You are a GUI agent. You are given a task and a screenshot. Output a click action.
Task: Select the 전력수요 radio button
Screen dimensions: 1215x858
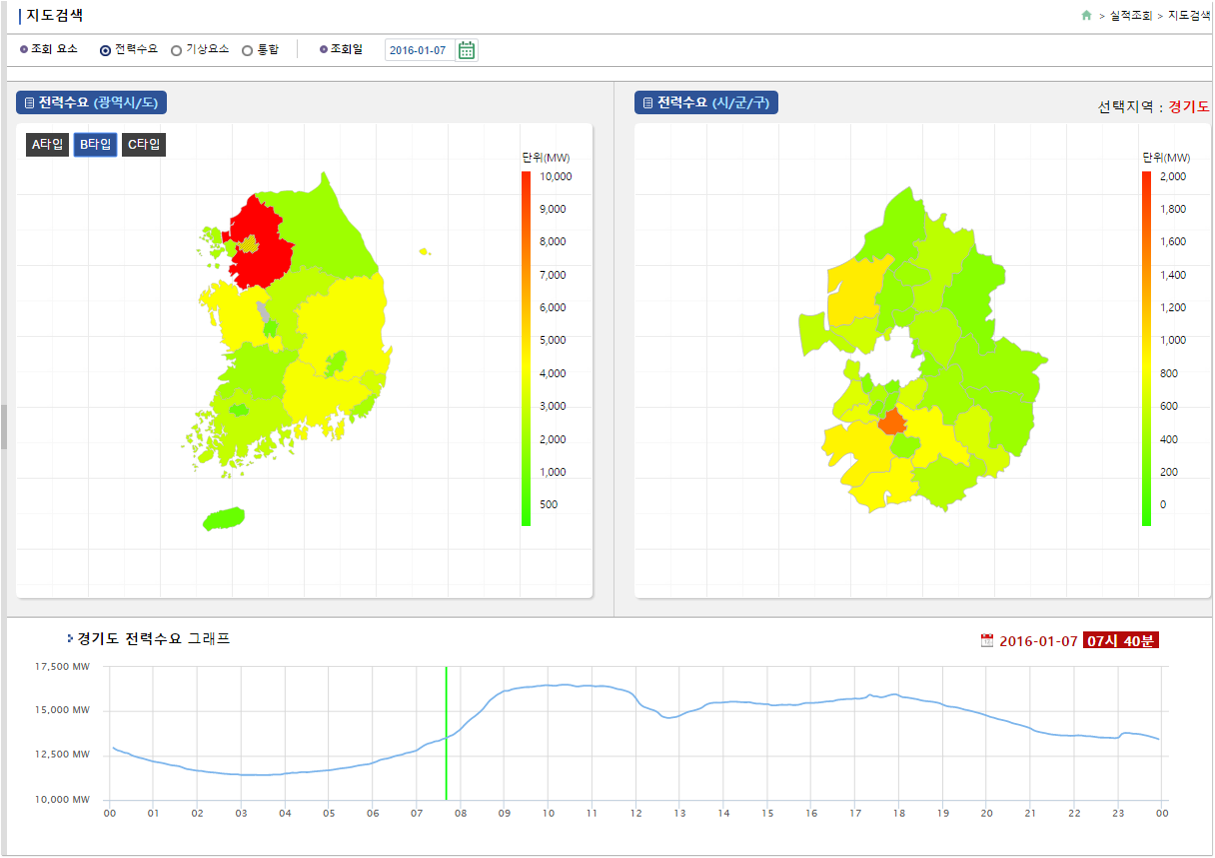[x=106, y=50]
